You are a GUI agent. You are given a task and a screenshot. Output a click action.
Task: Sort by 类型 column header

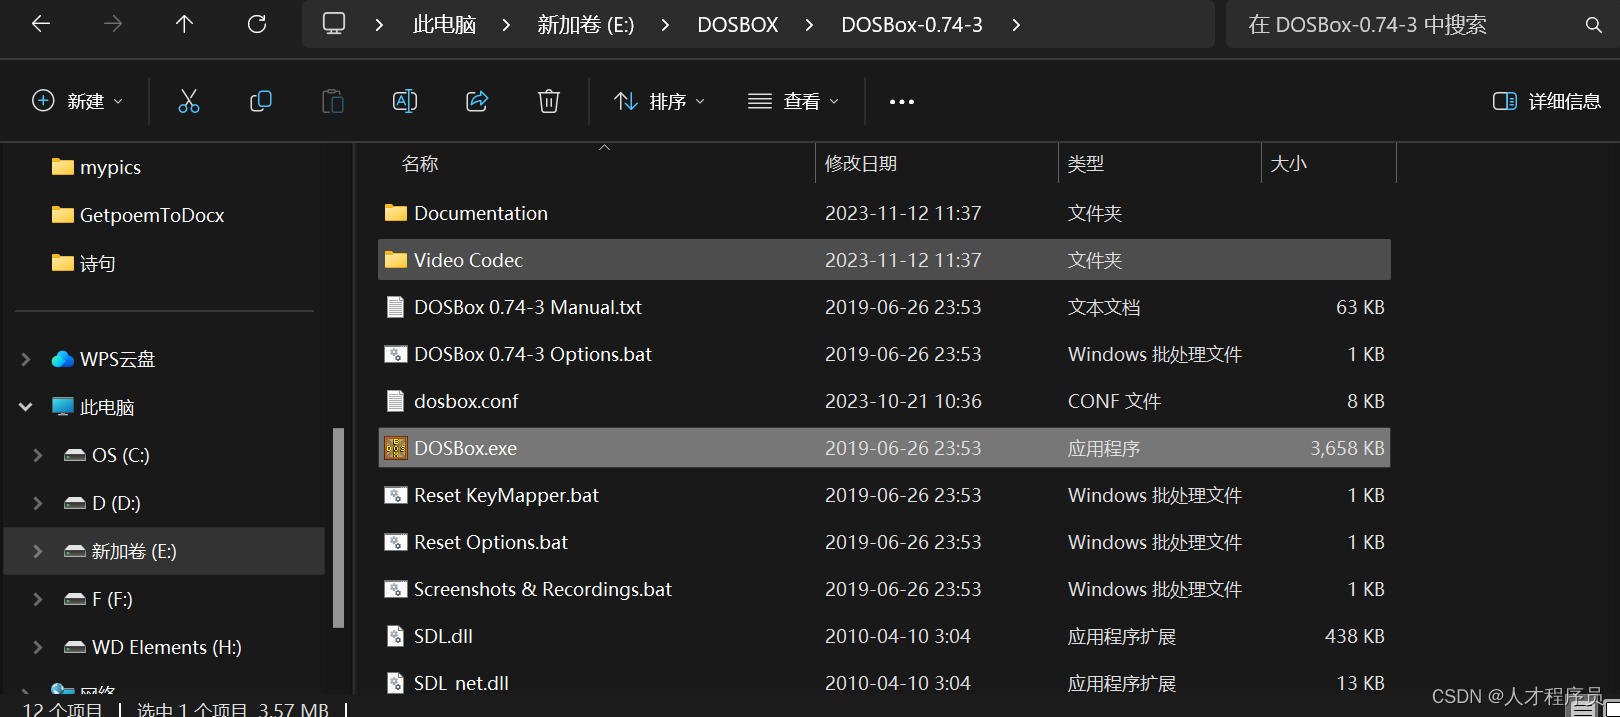point(1160,164)
